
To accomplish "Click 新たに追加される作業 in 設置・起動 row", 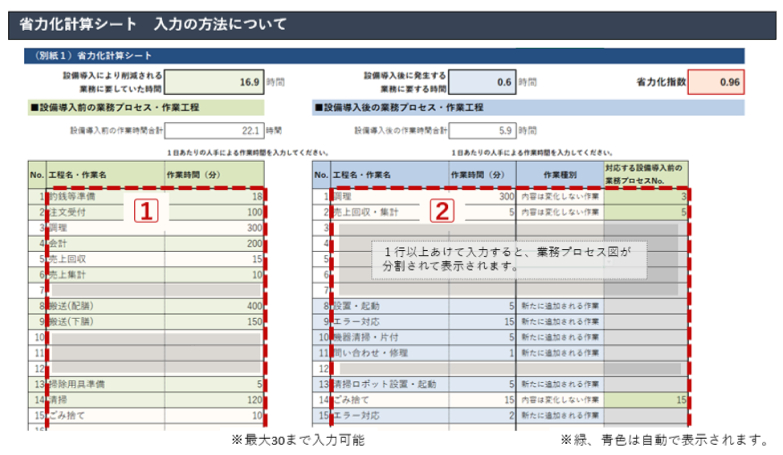I will click(x=560, y=306).
